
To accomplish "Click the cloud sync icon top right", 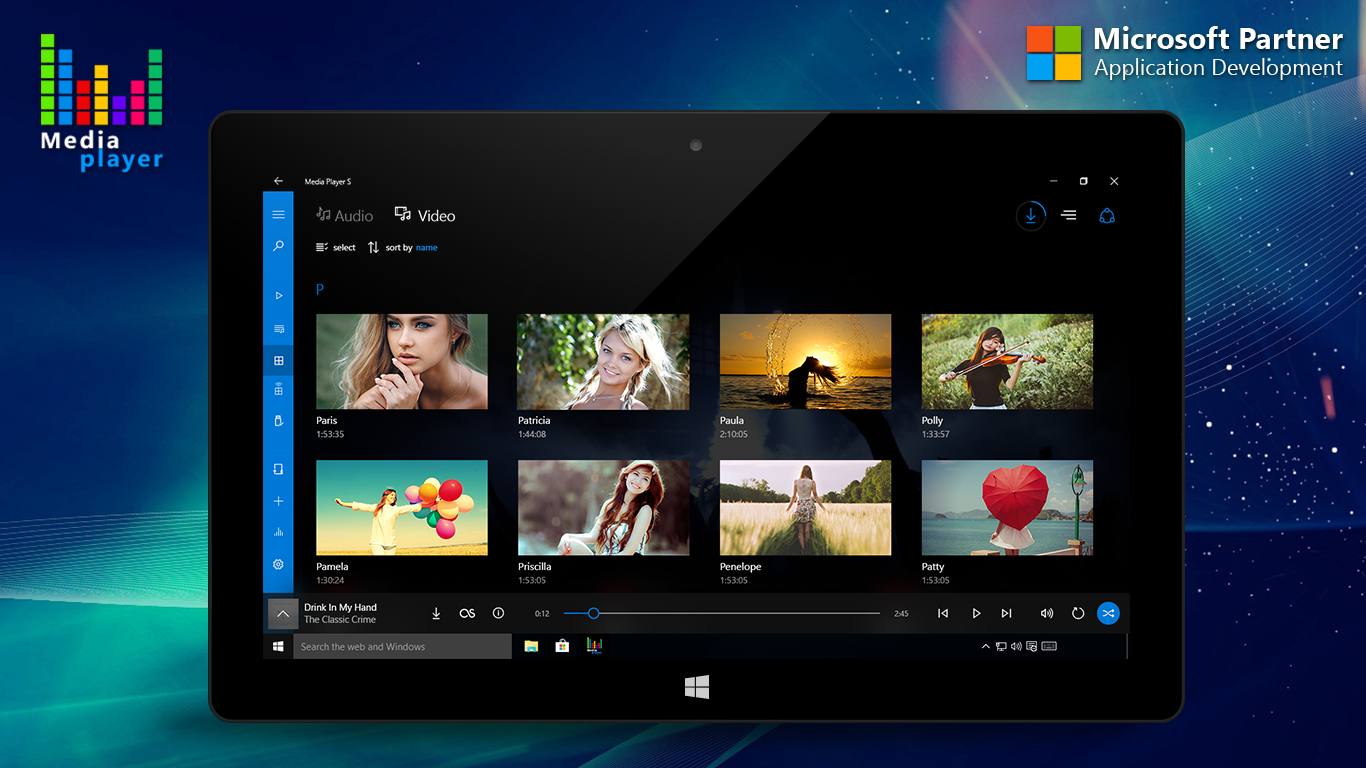I will click(1107, 215).
